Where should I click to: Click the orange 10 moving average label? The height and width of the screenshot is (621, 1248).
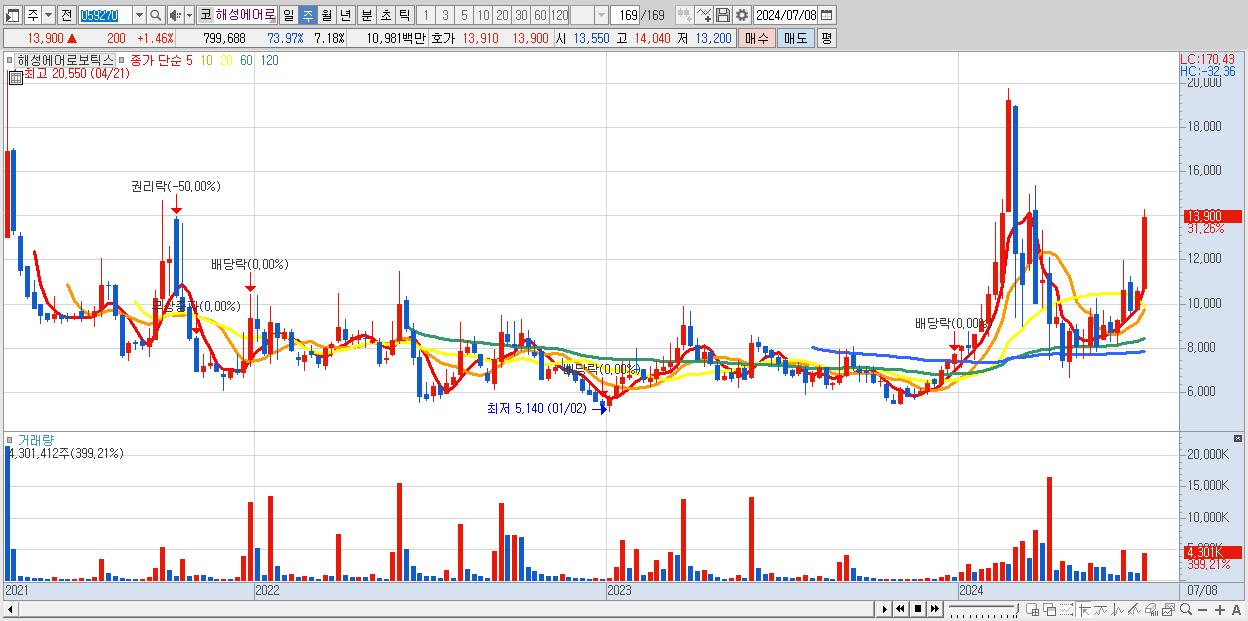pyautogui.click(x=206, y=60)
